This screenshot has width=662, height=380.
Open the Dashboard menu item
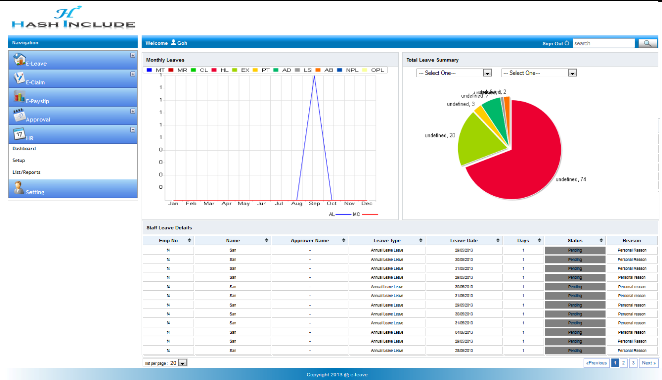coord(24,149)
